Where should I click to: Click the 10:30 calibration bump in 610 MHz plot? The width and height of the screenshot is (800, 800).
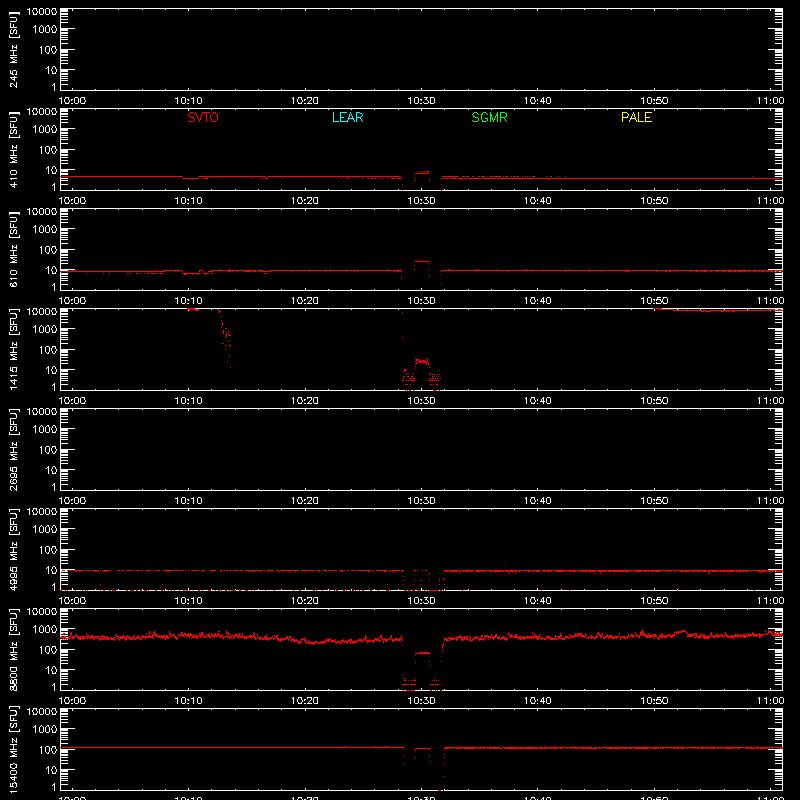pyautogui.click(x=422, y=262)
